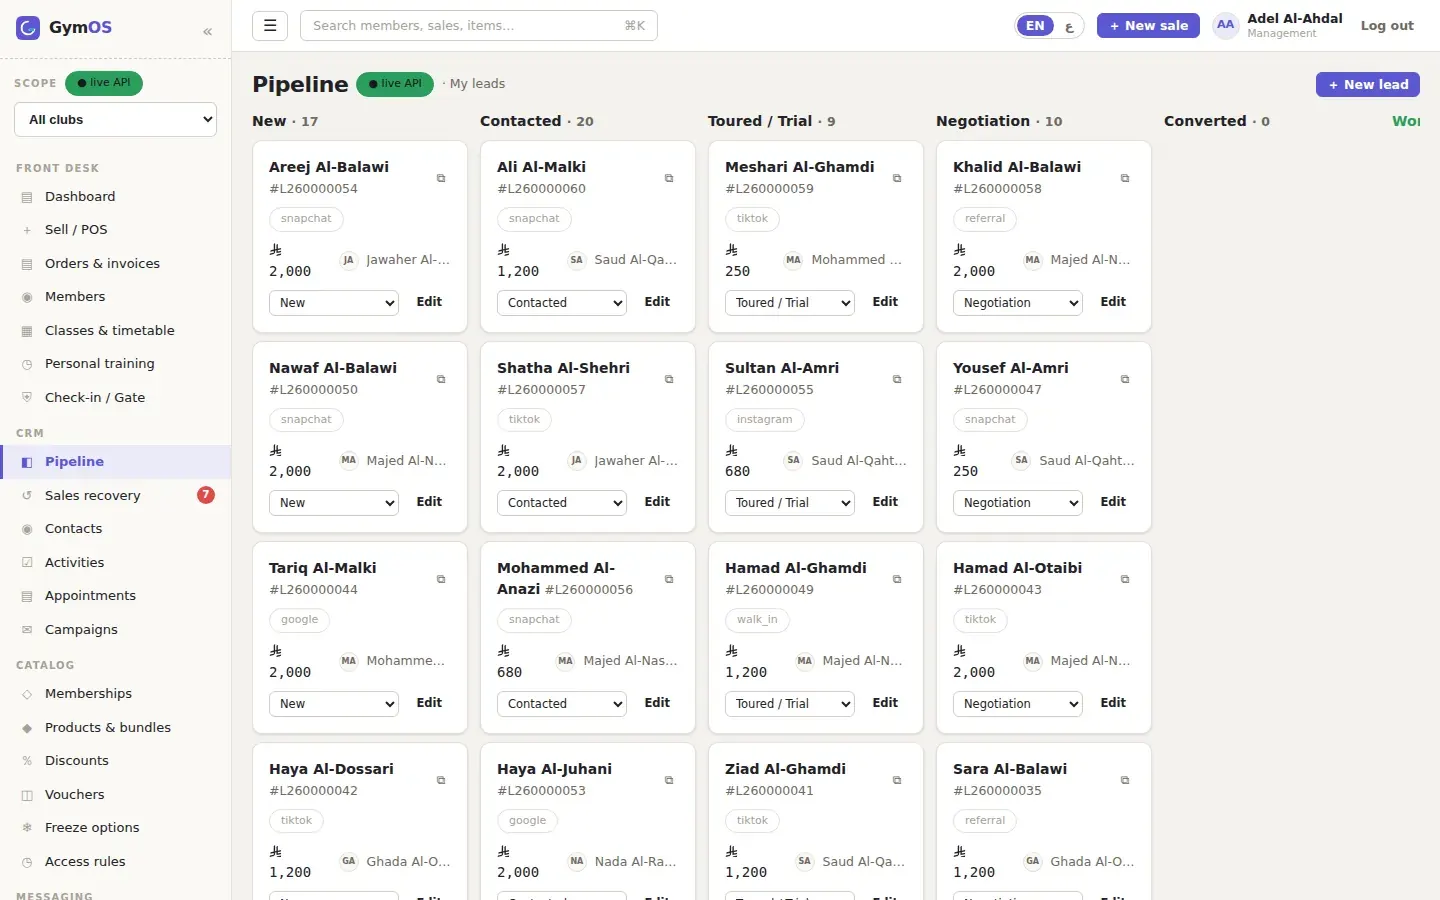Open Memberships catalog page
This screenshot has width=1440, height=900.
[x=115, y=694]
